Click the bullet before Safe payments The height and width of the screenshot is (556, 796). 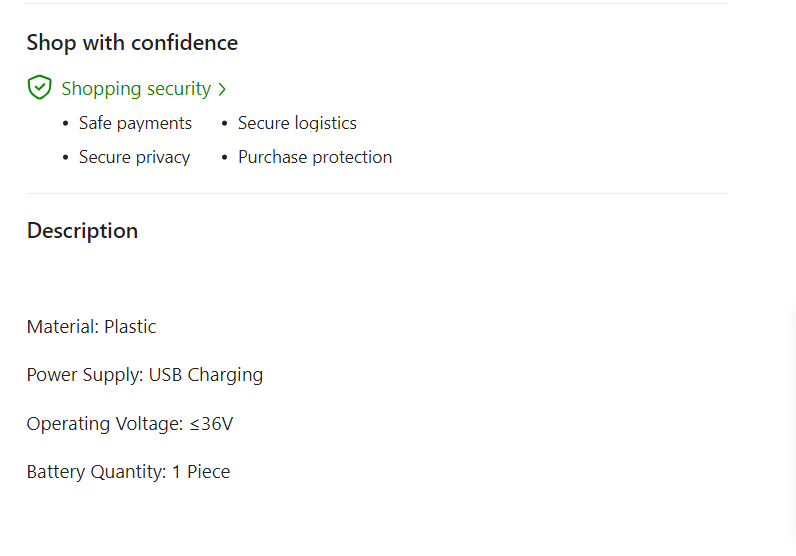65,124
